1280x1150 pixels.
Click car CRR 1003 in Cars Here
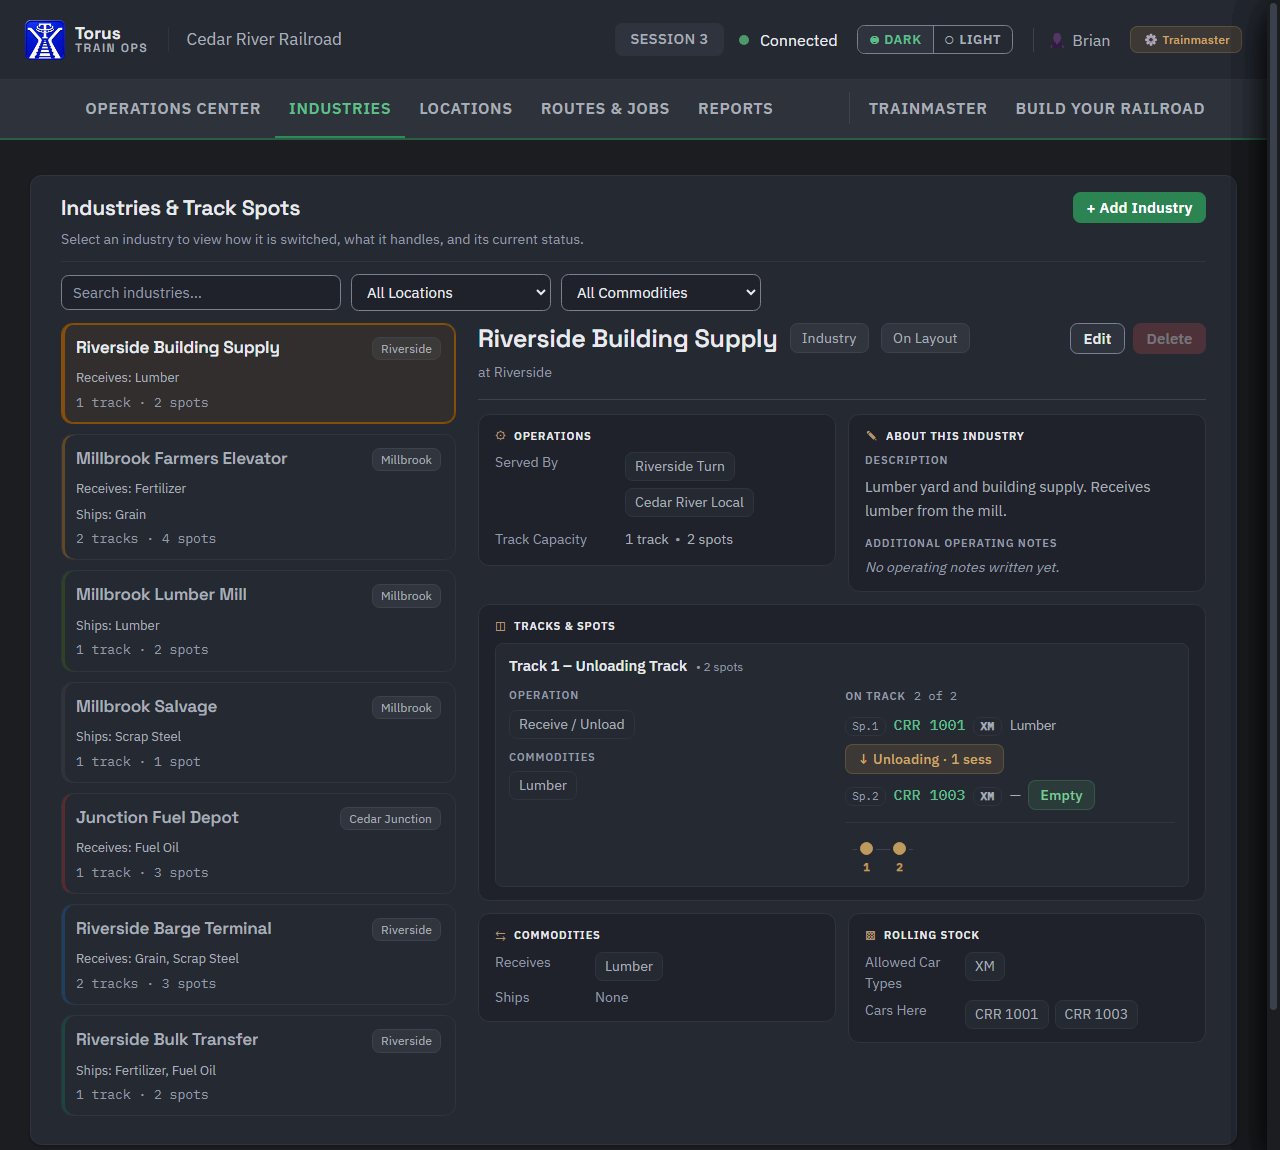click(x=1096, y=1014)
